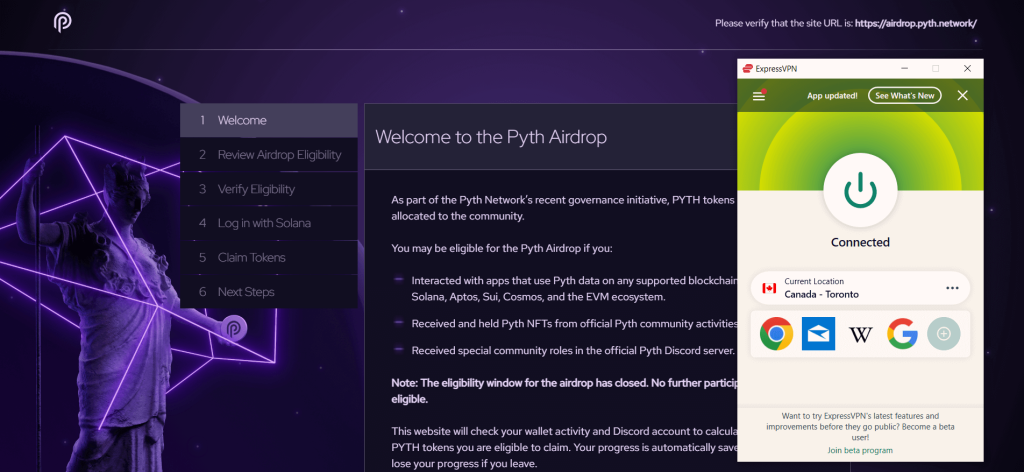Close the ExpressVPN window
1024x472 pixels.
[967, 69]
